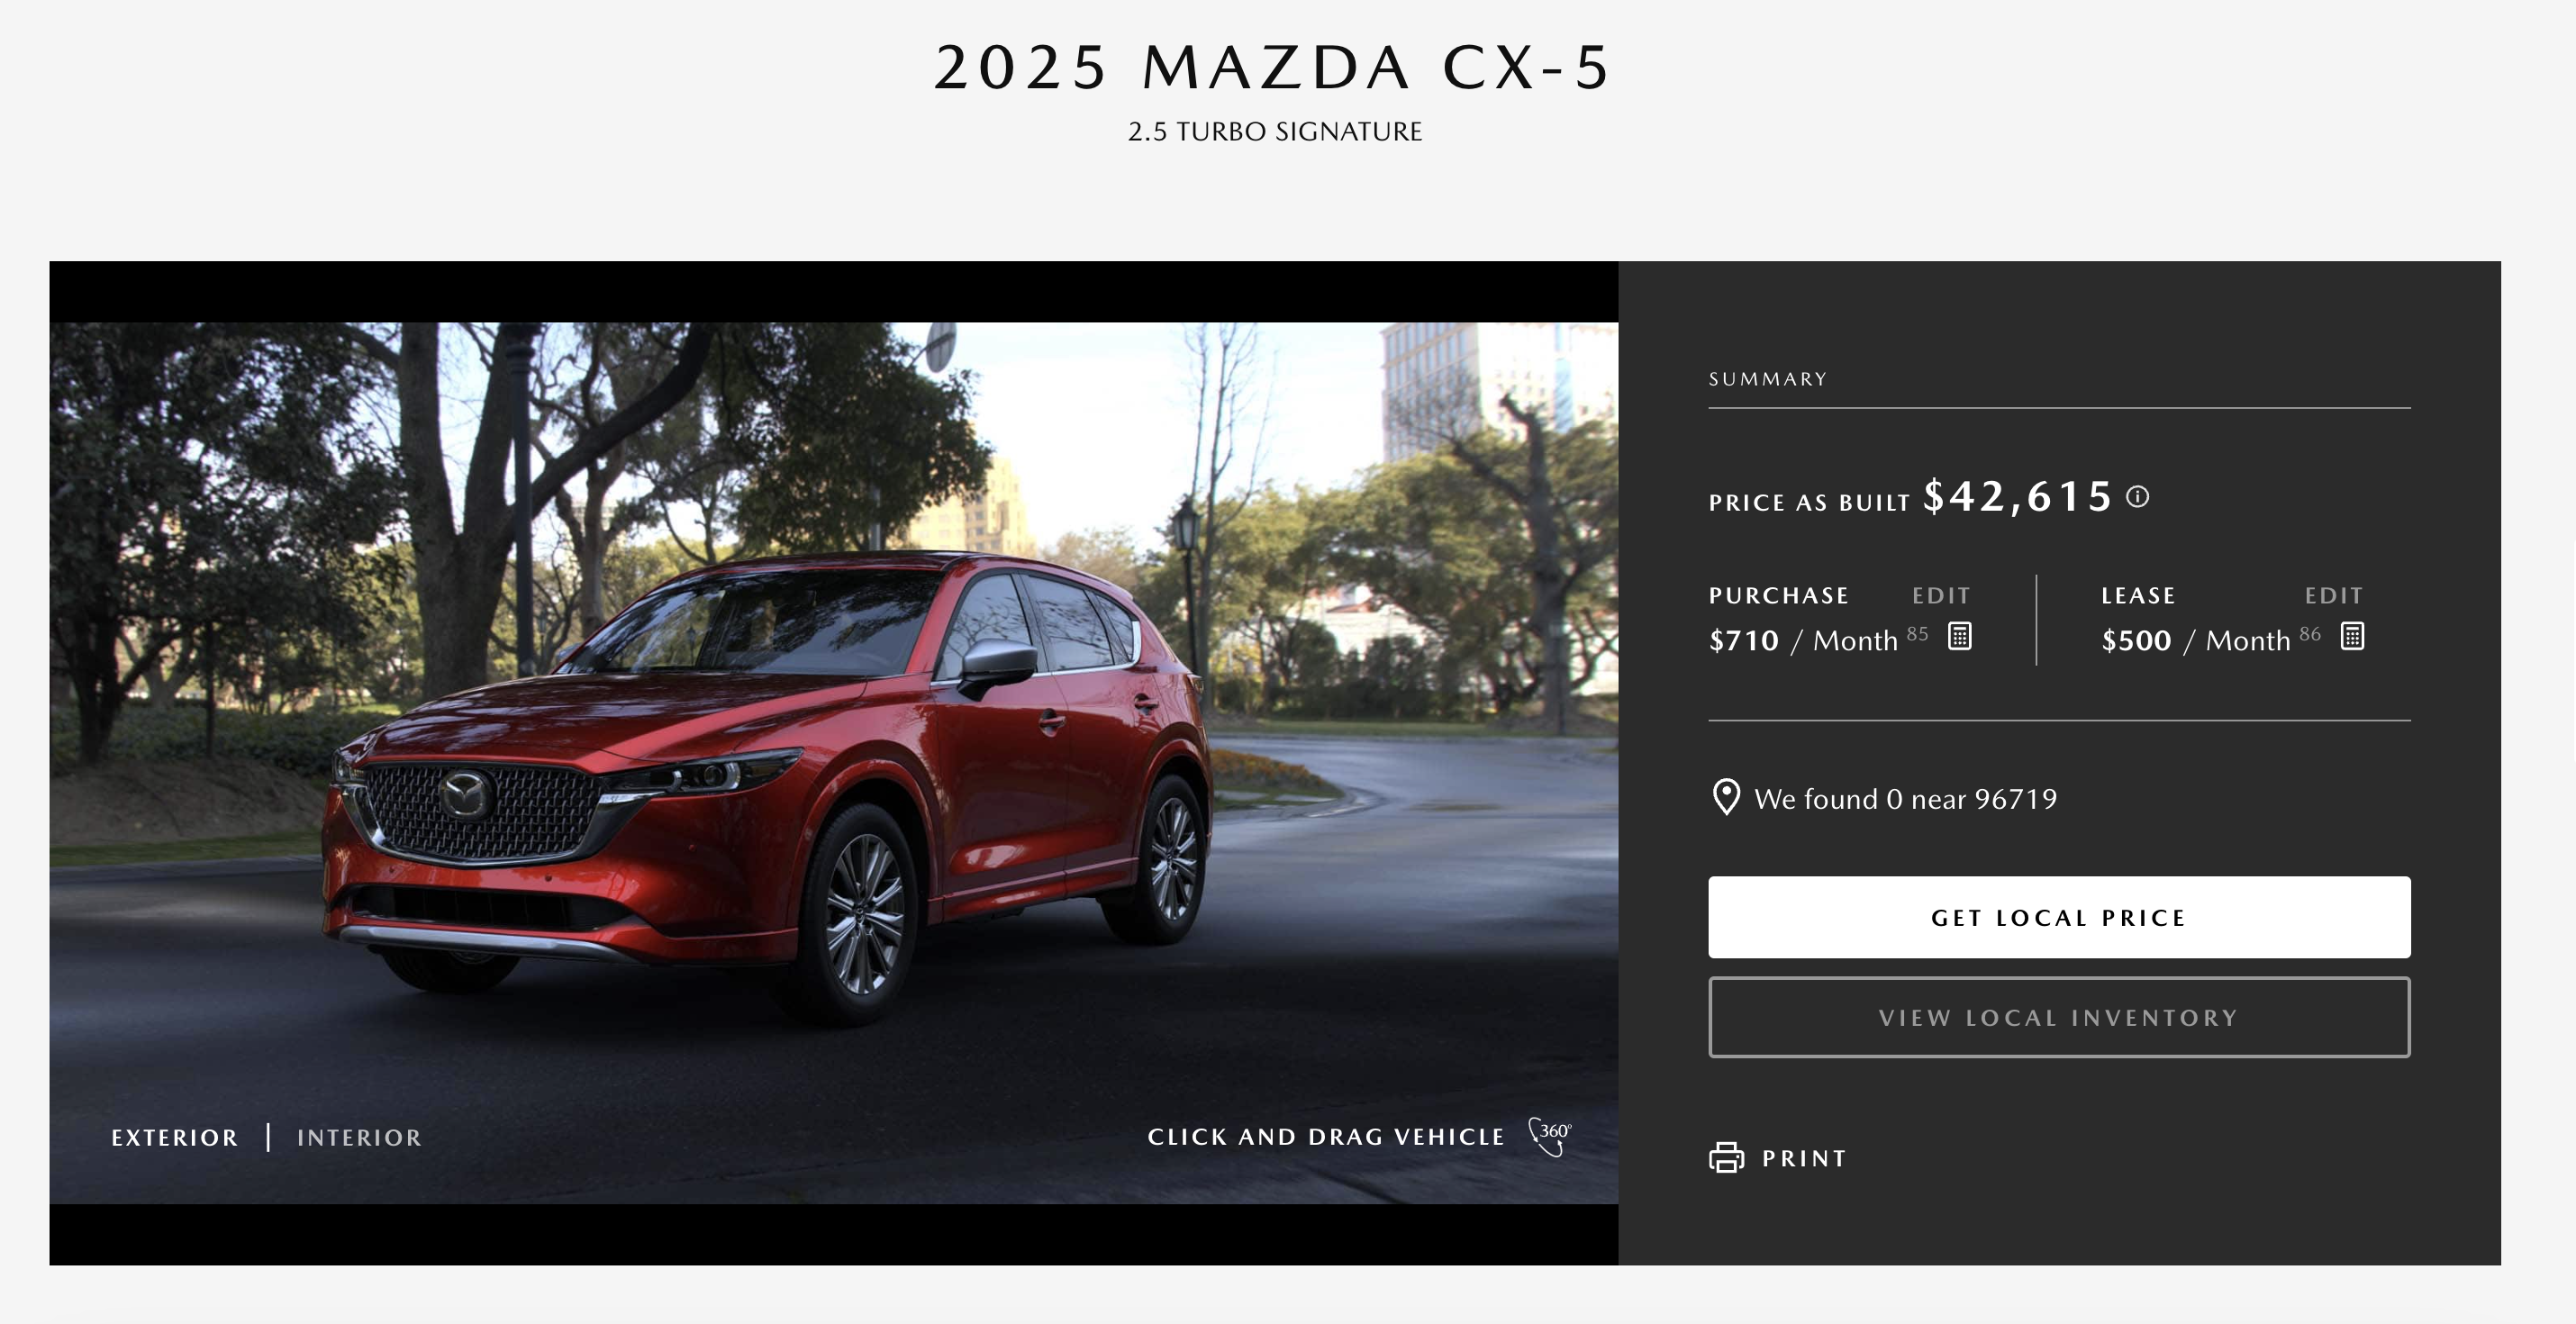
Task: Click footnote 86 next to lease price
Action: click(2310, 633)
